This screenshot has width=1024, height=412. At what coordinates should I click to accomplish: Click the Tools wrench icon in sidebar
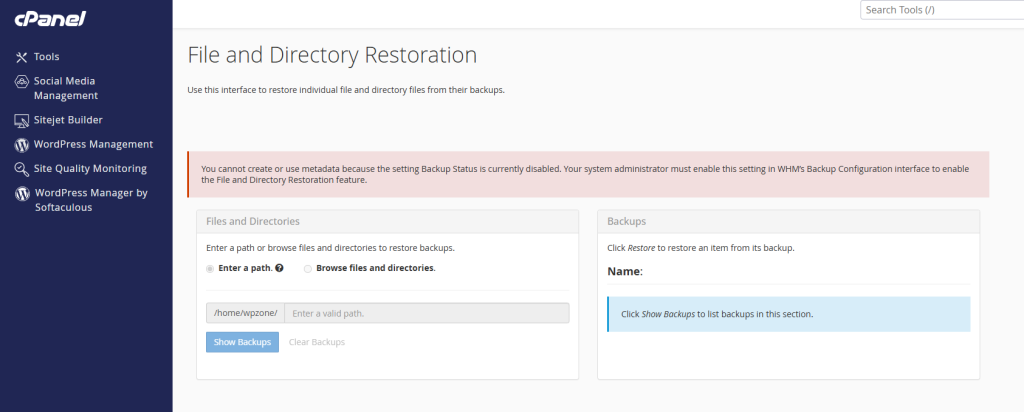point(22,57)
